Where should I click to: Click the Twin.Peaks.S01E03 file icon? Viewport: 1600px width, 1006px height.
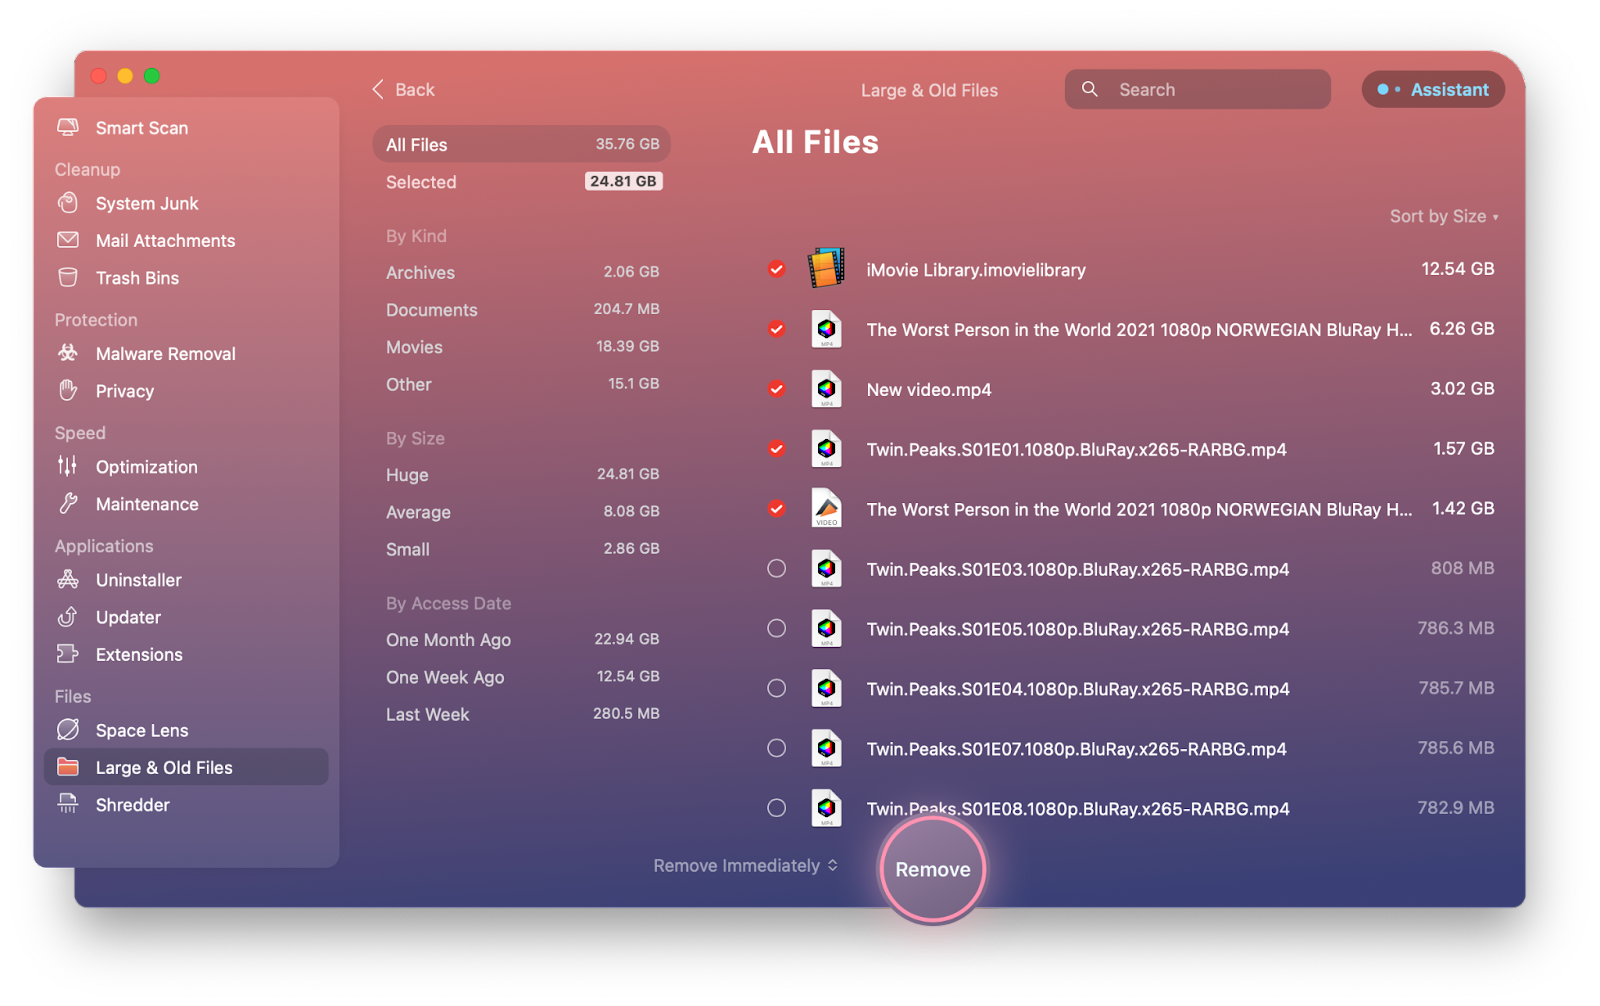[x=826, y=568]
